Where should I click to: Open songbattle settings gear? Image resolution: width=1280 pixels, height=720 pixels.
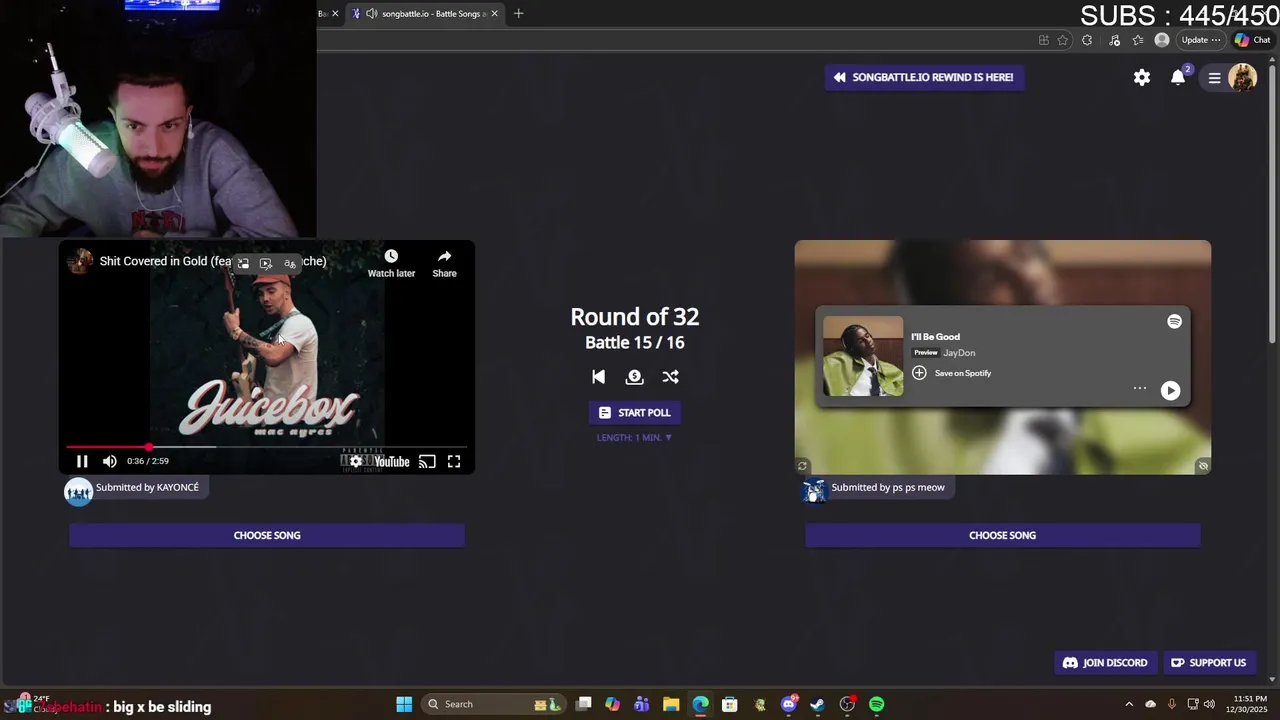(1142, 77)
